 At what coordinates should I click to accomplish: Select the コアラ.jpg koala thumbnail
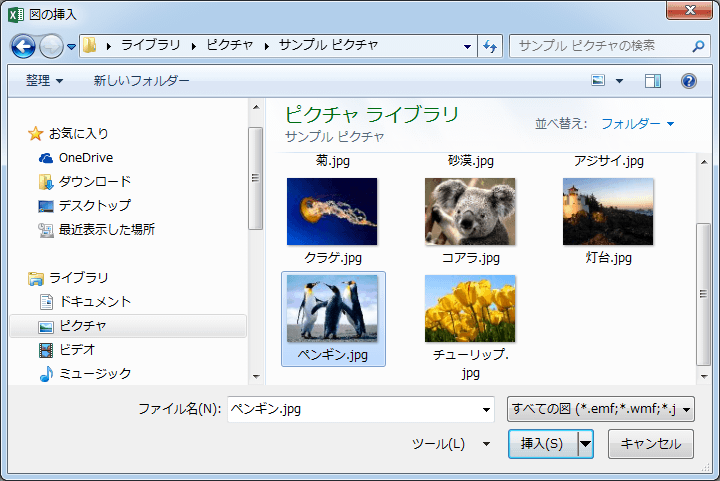point(470,212)
